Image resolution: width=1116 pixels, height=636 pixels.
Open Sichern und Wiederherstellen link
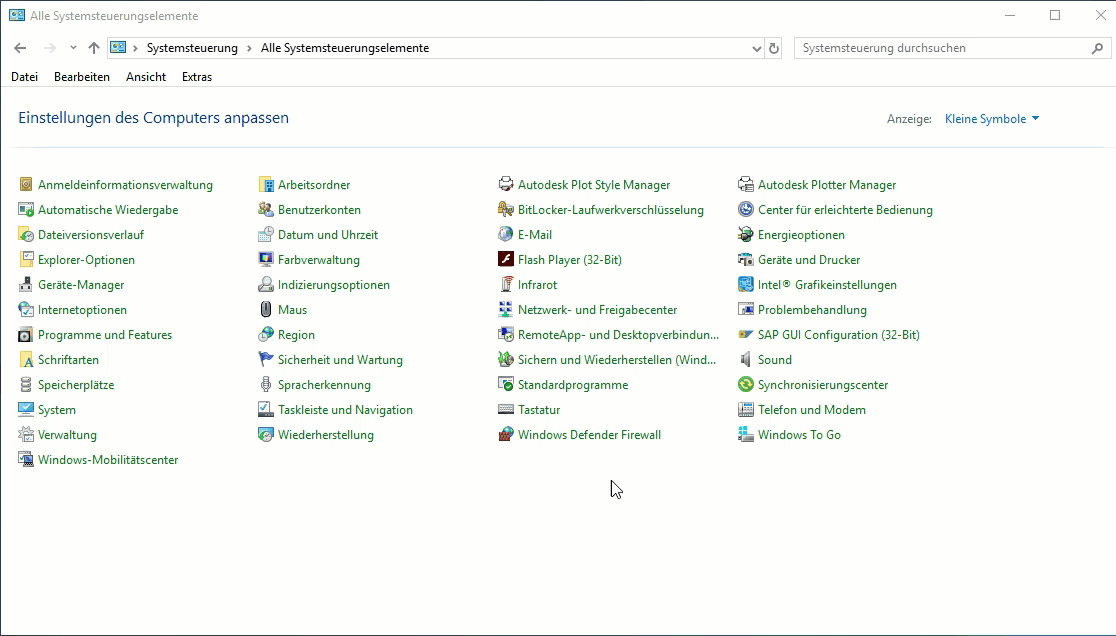click(617, 359)
